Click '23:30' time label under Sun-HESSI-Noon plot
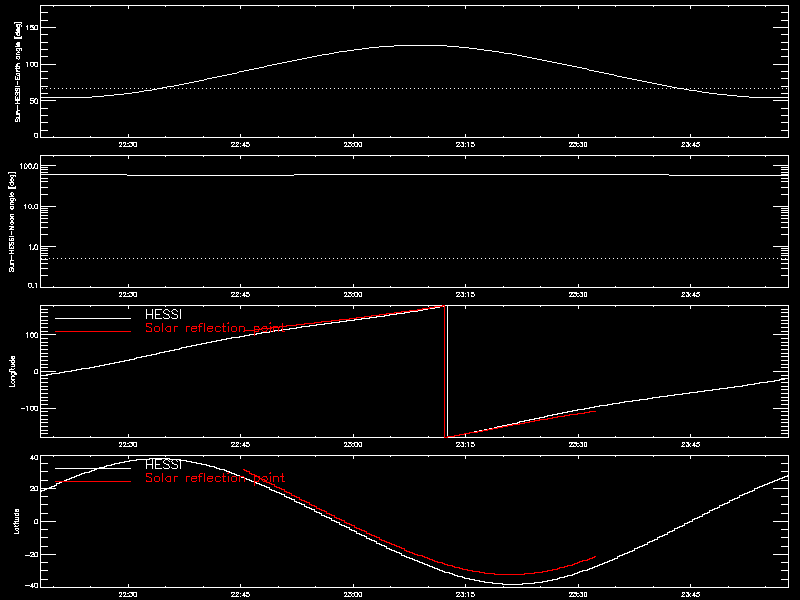 (x=578, y=295)
